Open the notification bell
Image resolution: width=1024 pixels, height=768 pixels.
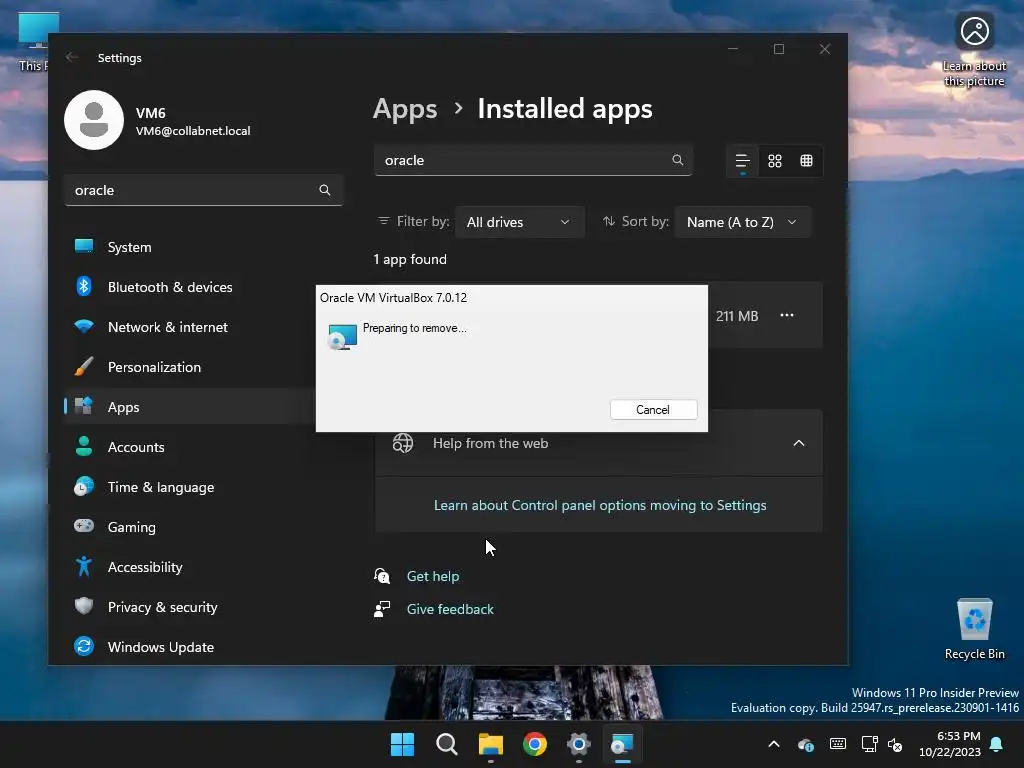tap(997, 744)
